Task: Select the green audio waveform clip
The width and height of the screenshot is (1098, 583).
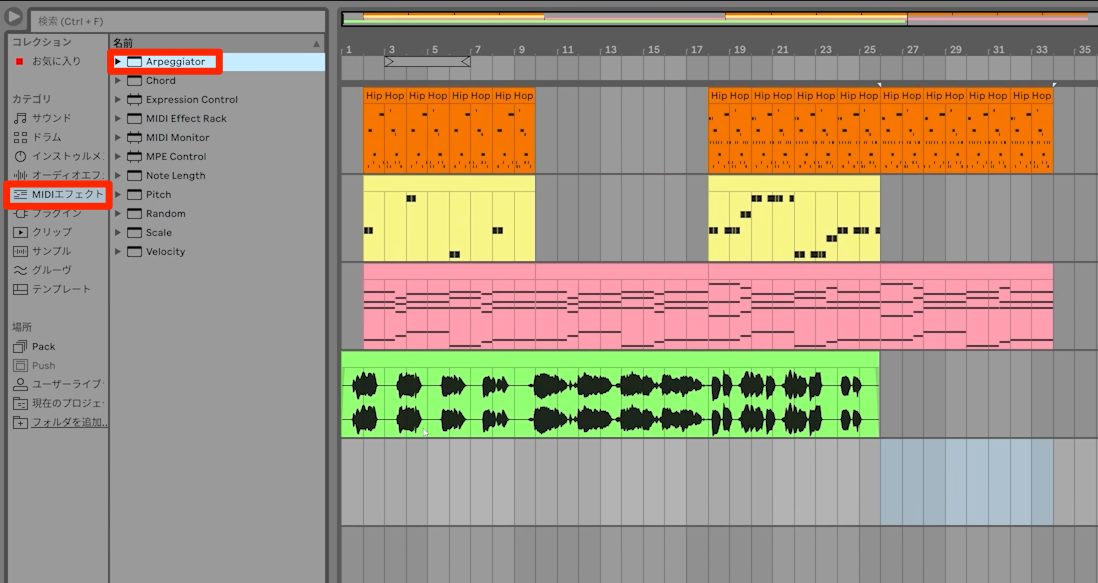Action: (x=610, y=395)
